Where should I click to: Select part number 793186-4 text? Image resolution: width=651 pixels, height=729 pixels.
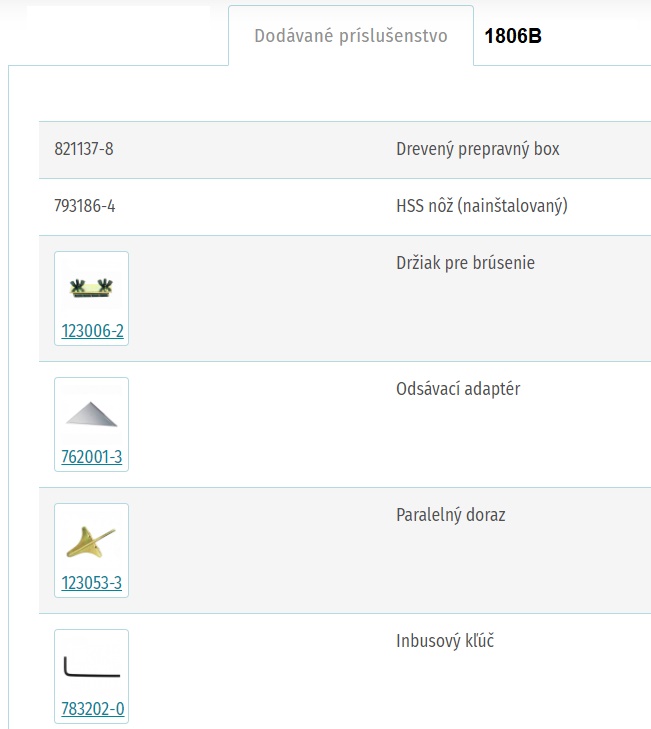(x=85, y=206)
